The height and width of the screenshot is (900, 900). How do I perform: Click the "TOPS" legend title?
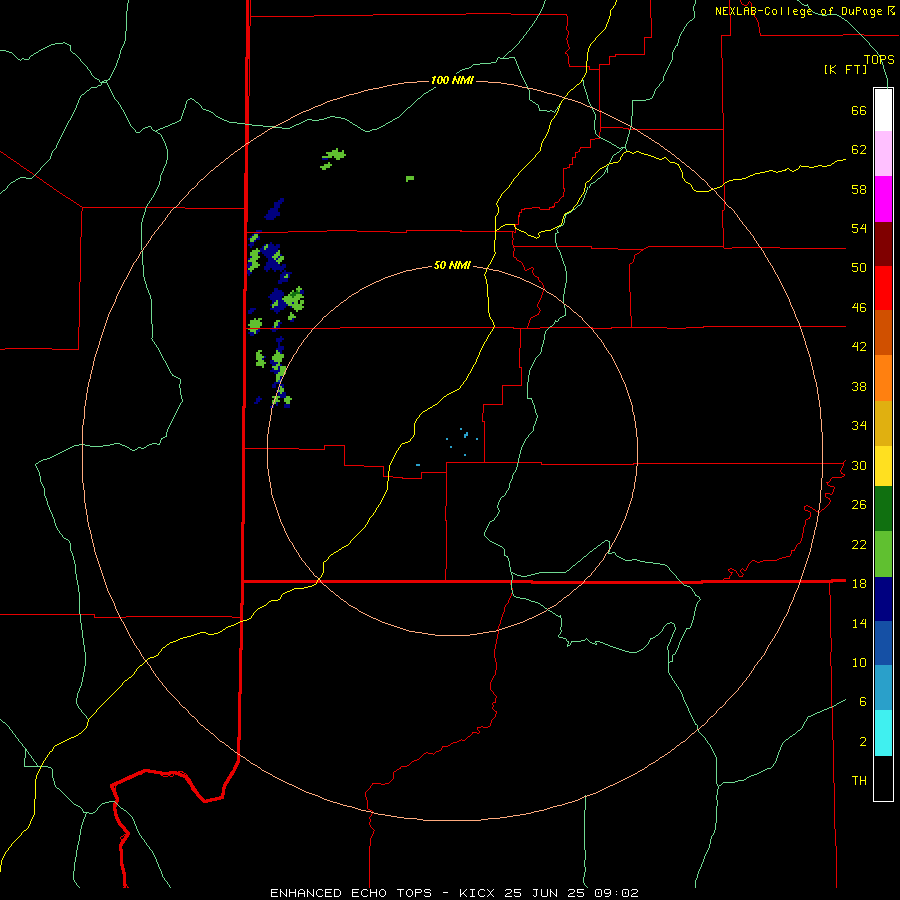pos(879,60)
